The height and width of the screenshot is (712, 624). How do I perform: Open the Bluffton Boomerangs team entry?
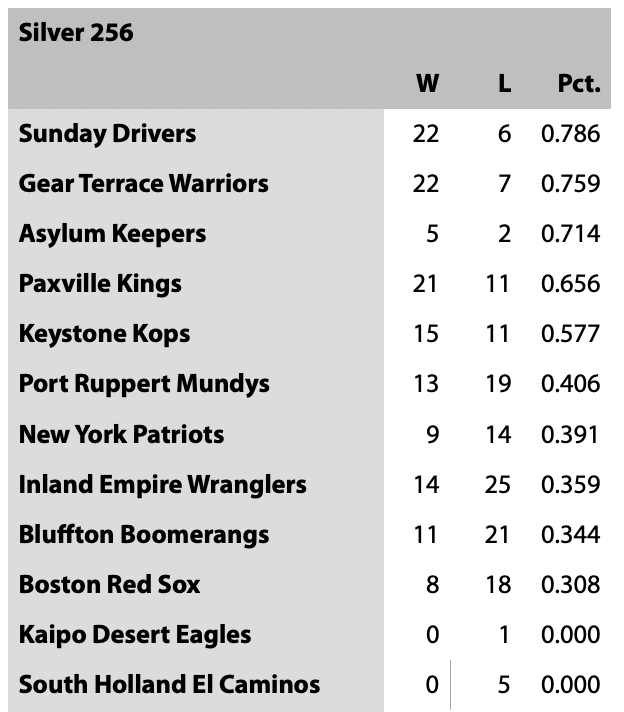[x=143, y=535]
